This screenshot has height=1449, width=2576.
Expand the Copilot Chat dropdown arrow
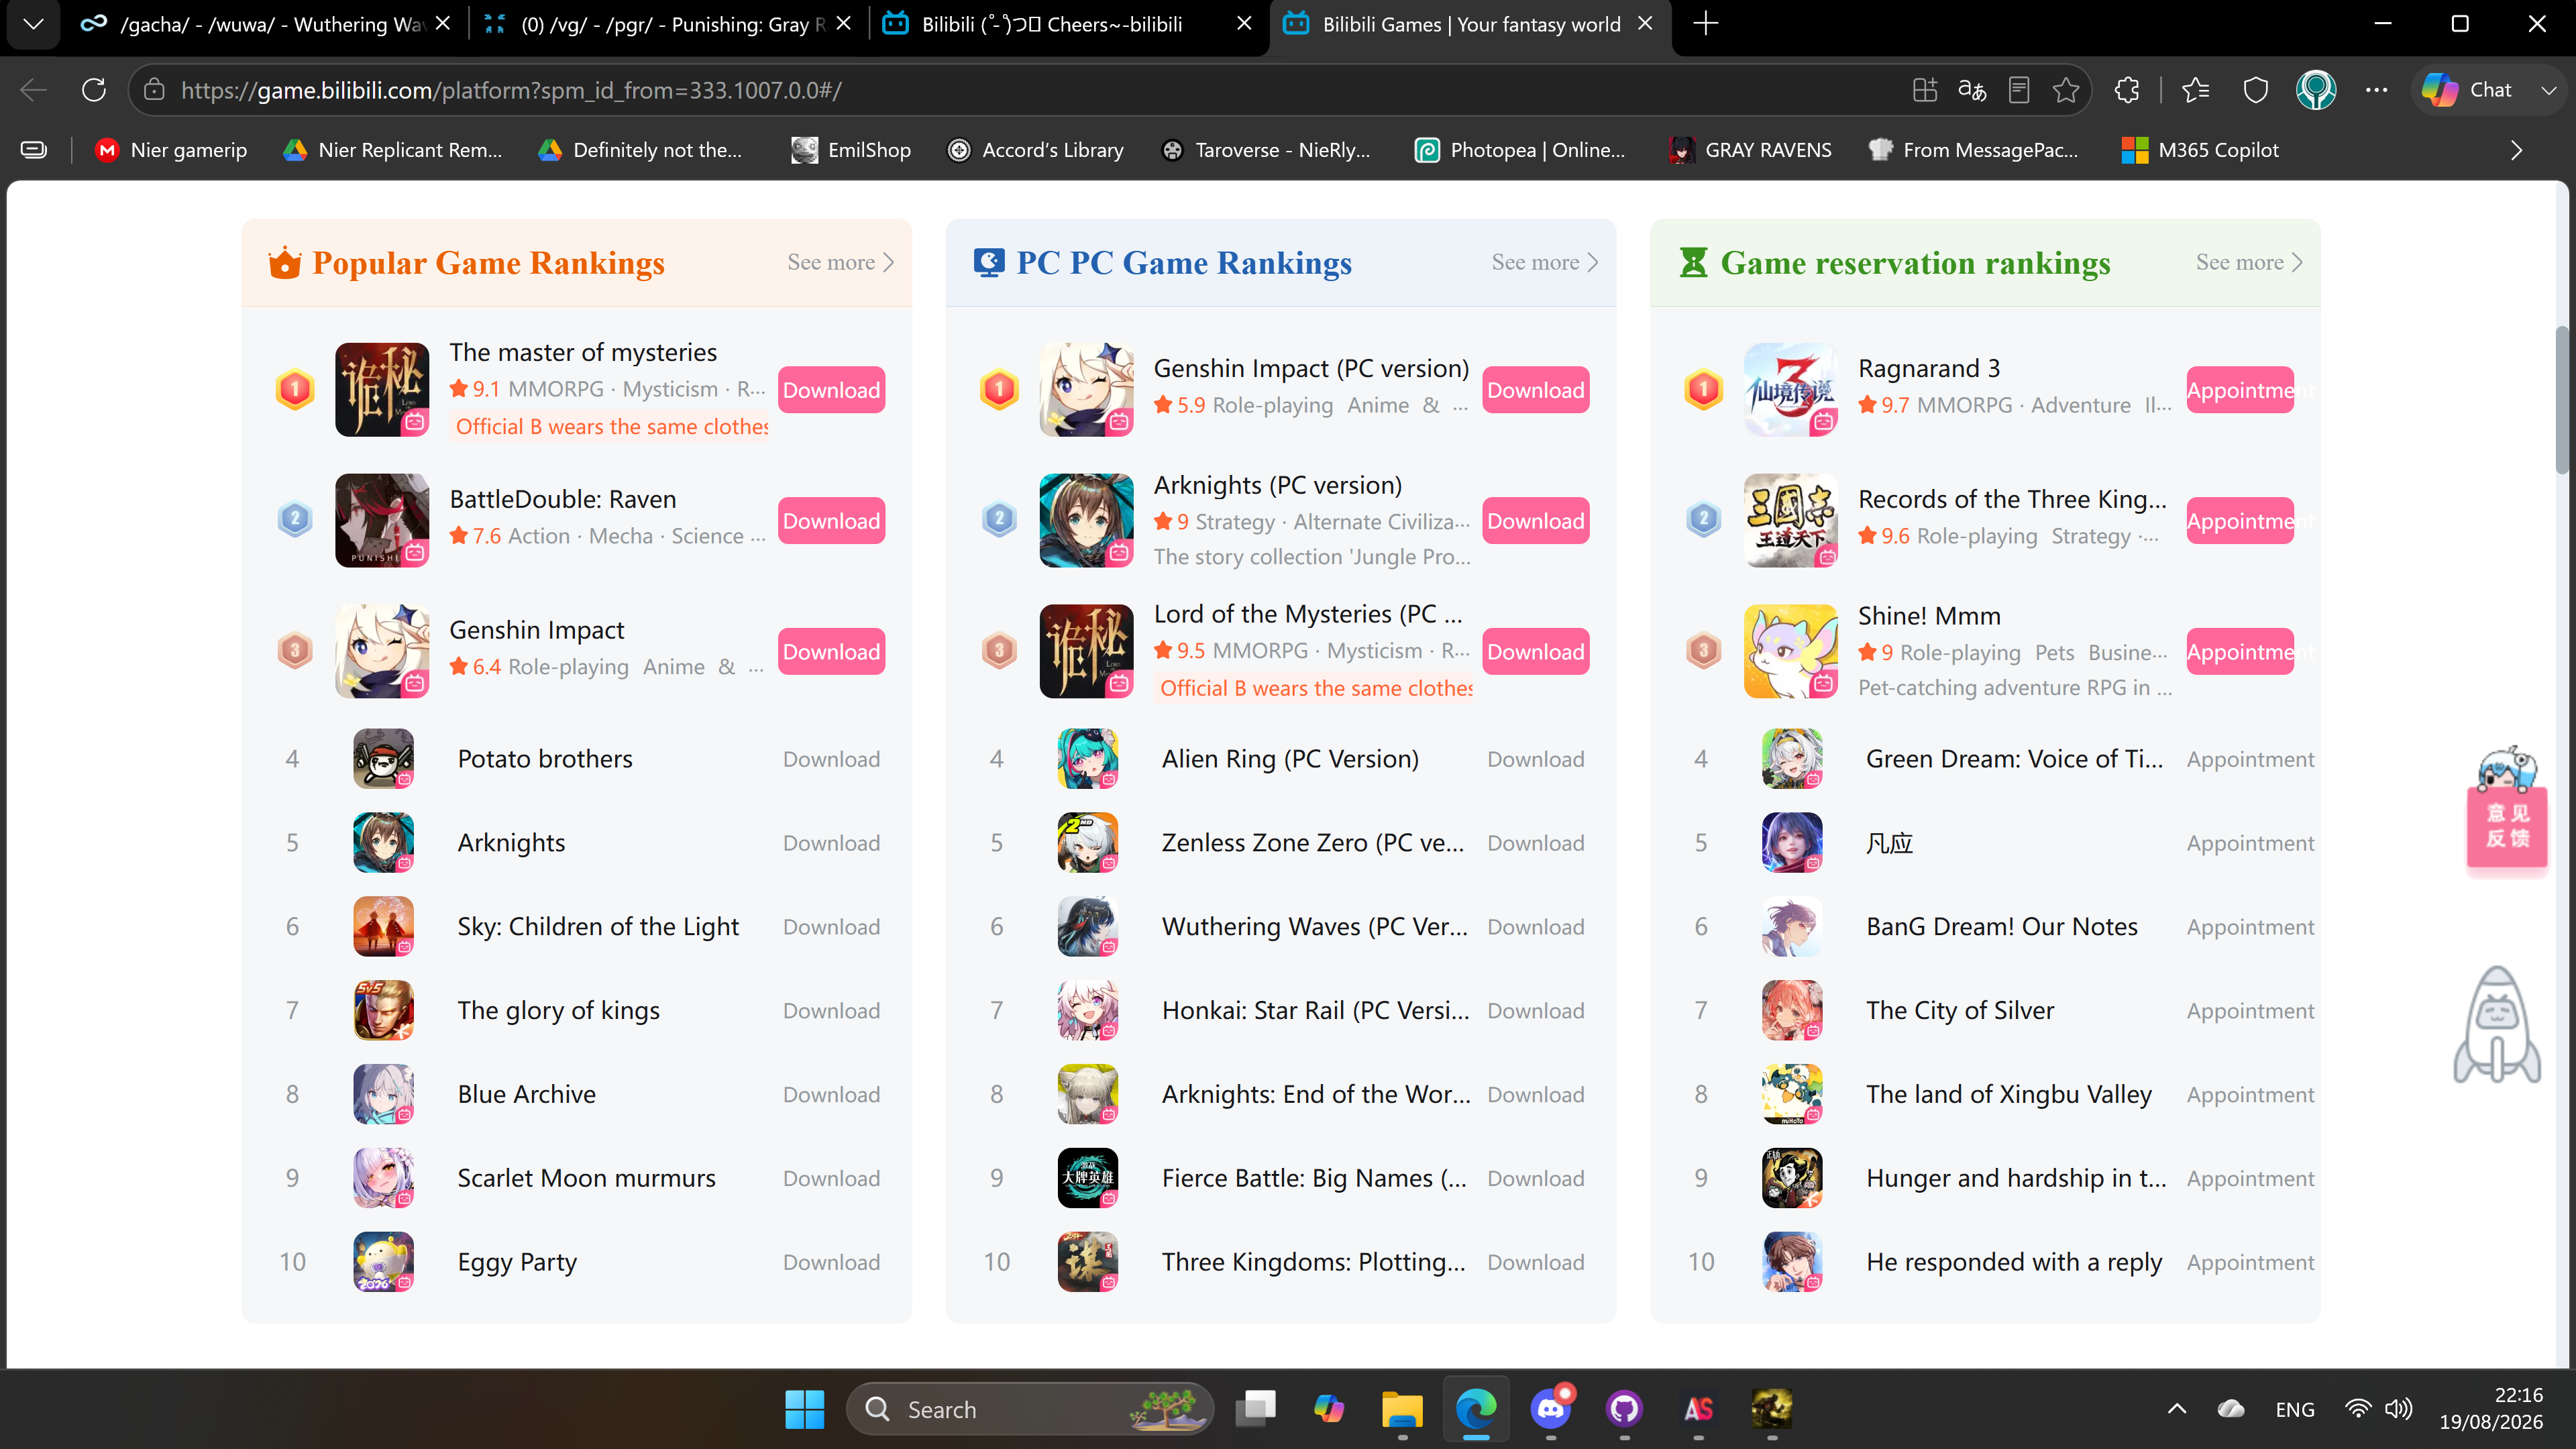2549,90
